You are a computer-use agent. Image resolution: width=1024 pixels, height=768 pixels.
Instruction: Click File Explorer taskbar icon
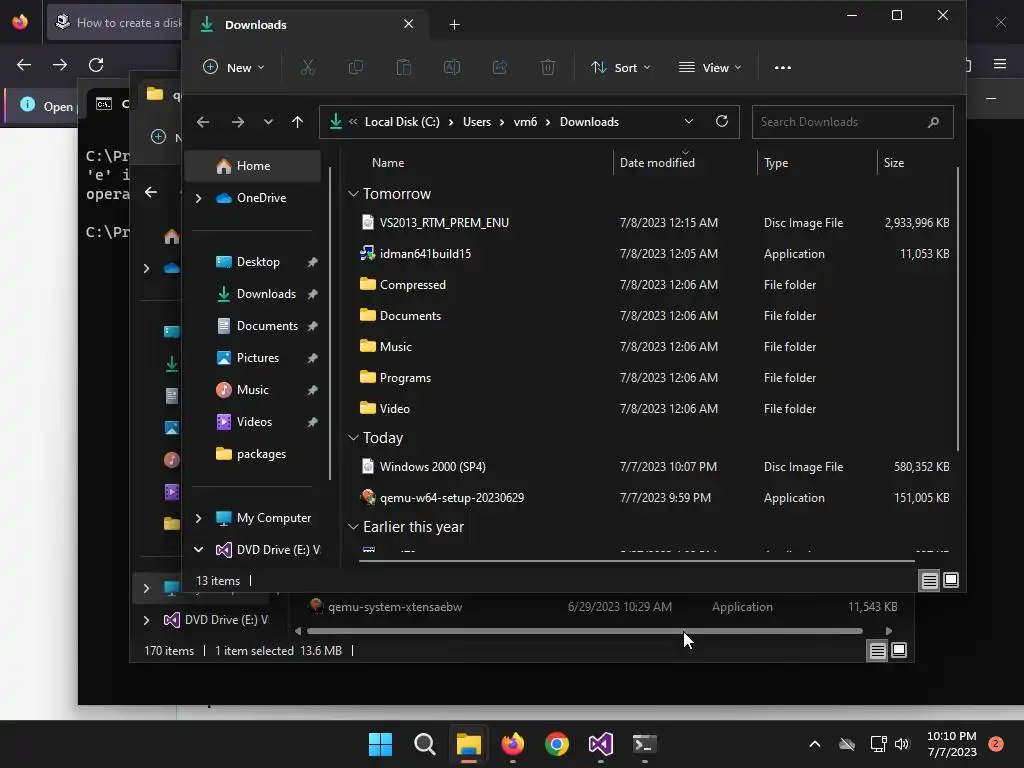coord(468,744)
